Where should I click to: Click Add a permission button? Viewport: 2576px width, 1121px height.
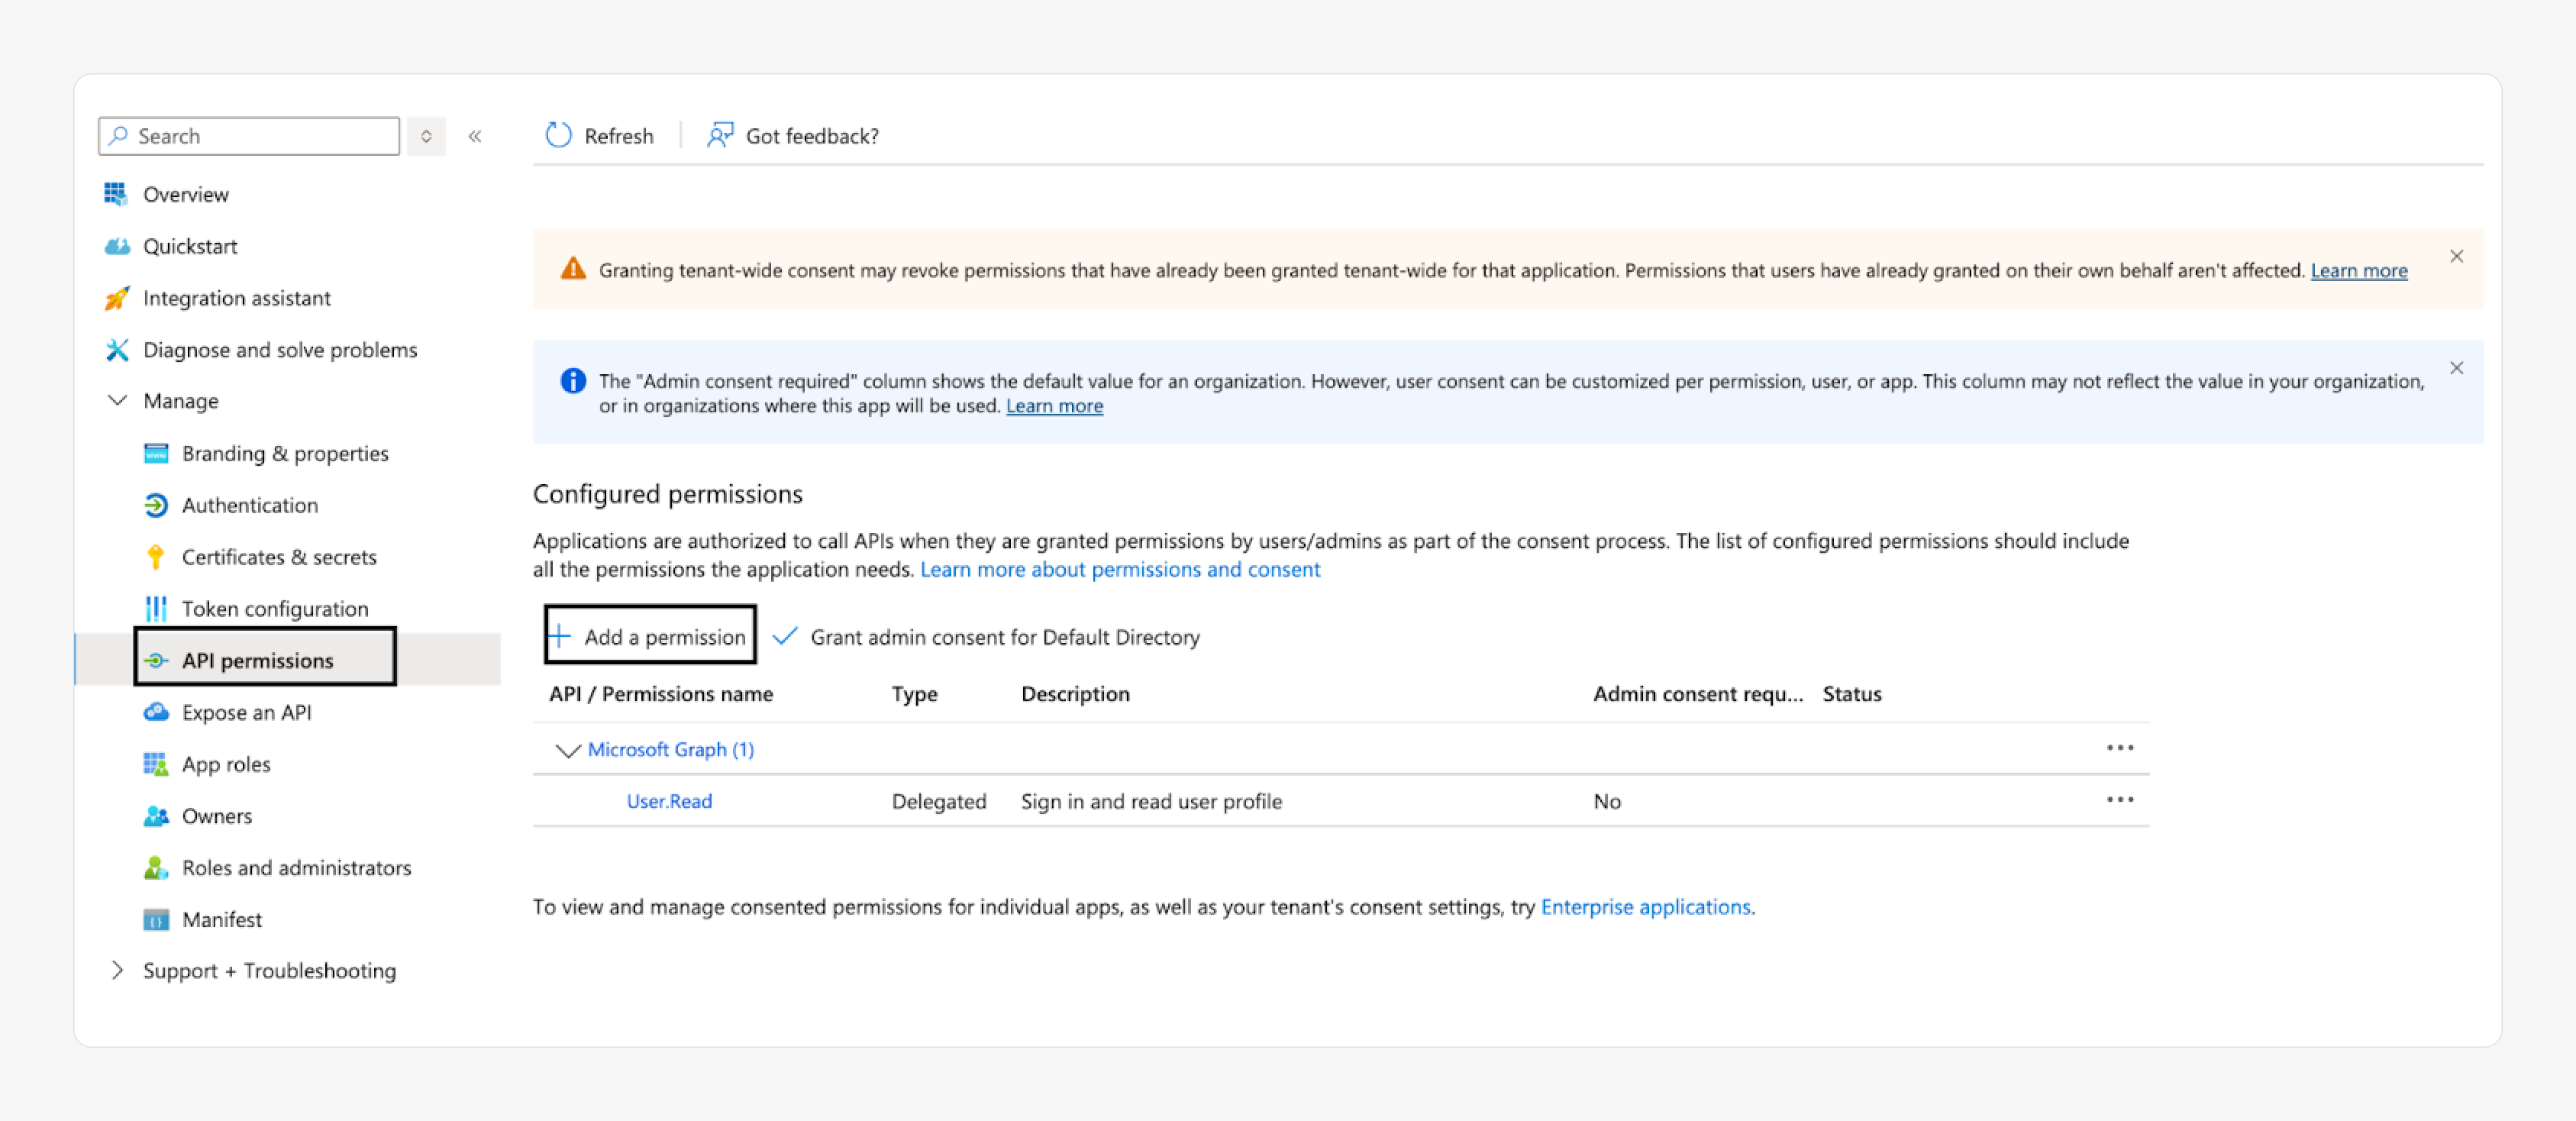tap(650, 636)
